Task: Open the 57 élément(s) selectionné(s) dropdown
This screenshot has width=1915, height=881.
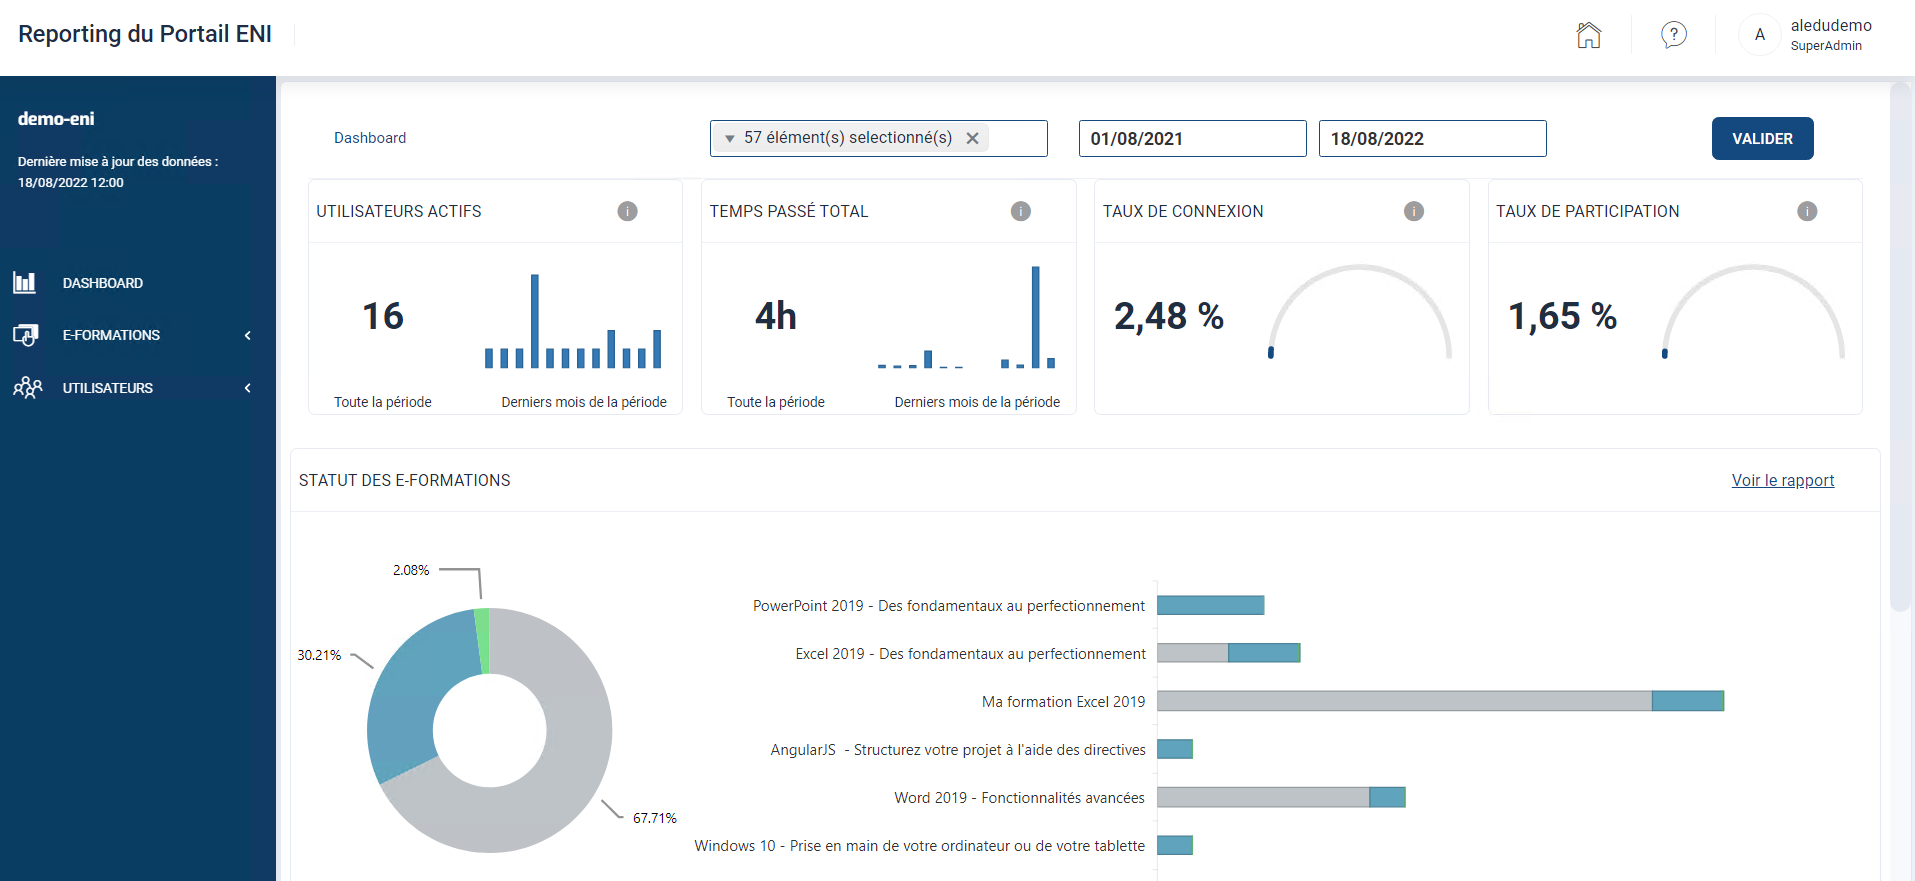Action: click(878, 138)
